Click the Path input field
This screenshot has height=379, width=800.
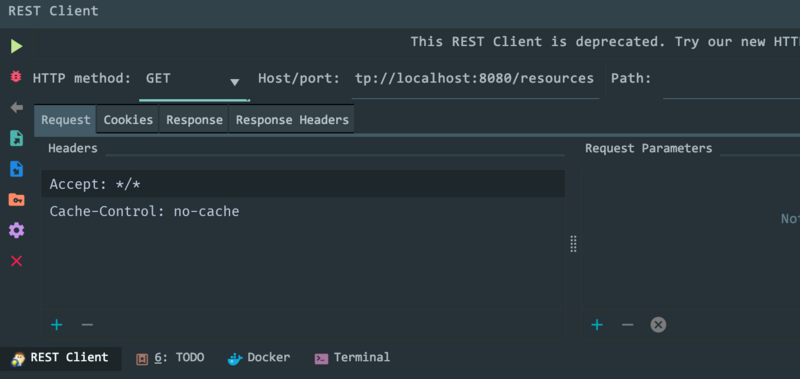[x=731, y=80]
